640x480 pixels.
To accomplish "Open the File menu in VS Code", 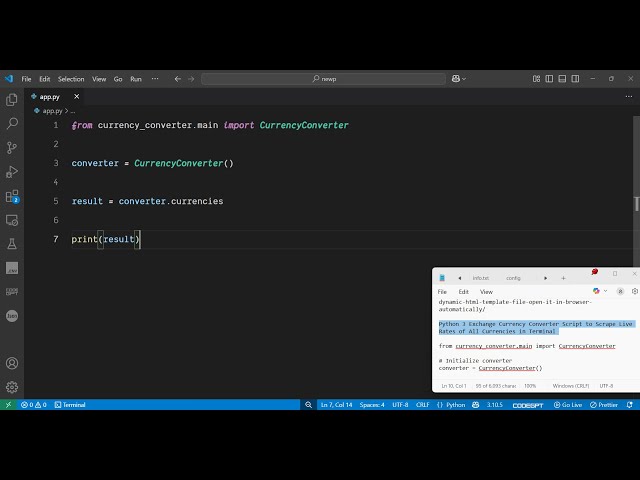I will coord(26,79).
